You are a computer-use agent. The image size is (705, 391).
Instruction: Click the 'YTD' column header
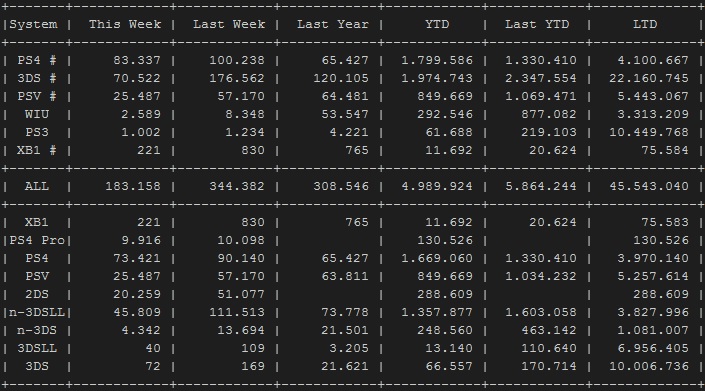pos(437,24)
